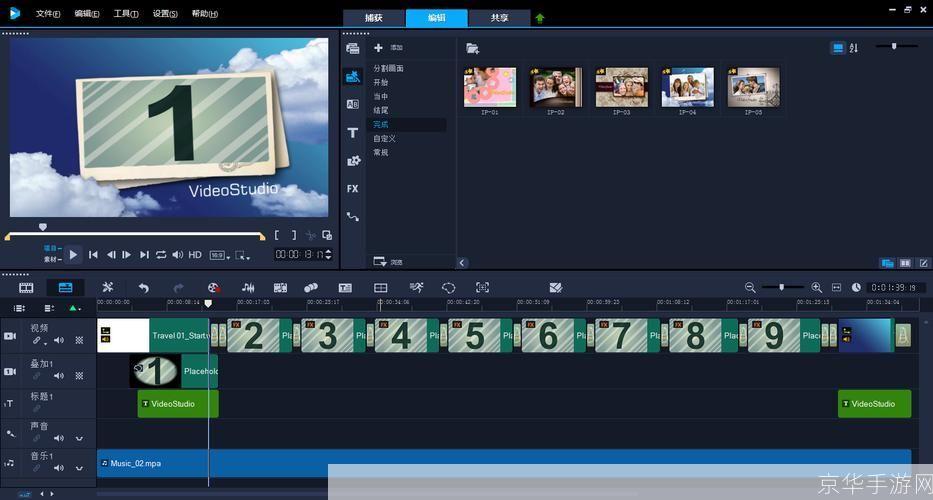This screenshot has height=500, width=933.
Task: Open the Title library with T icon
Action: (353, 133)
